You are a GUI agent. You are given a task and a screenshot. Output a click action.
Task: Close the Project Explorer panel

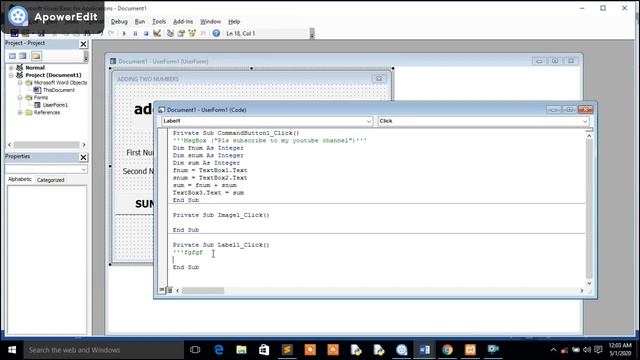(83, 44)
